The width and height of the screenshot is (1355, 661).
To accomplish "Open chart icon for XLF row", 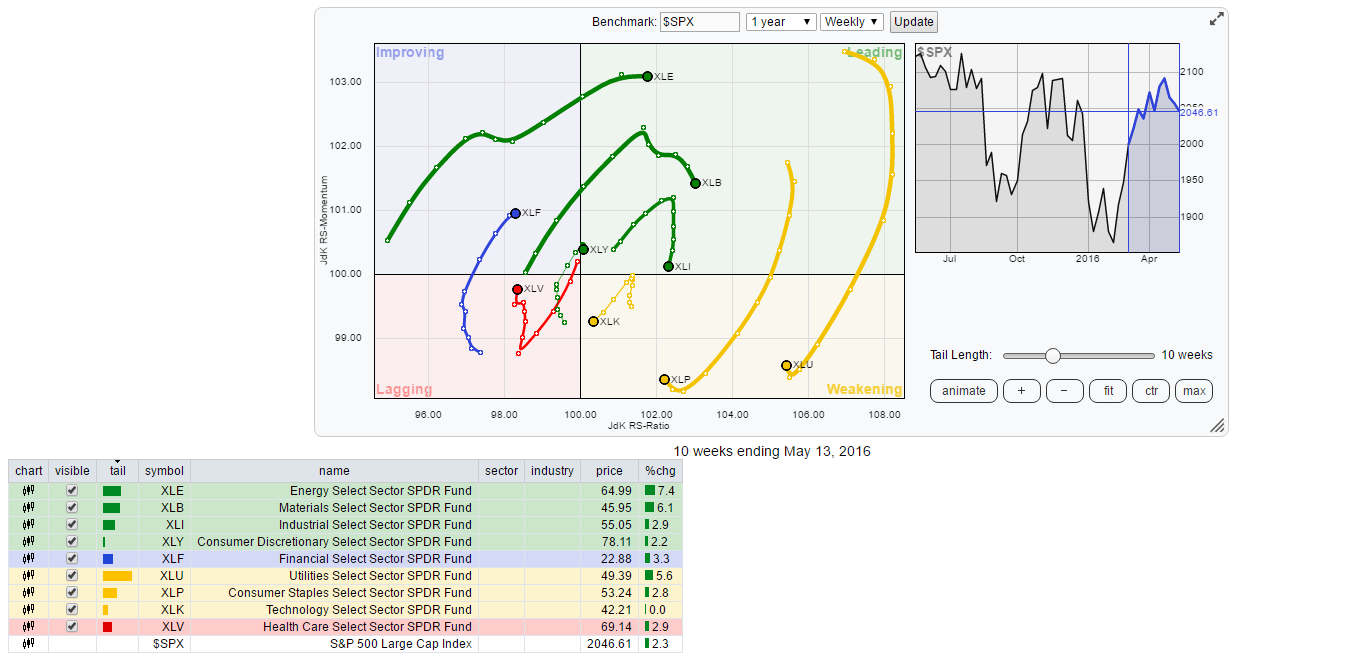I will click(28, 559).
